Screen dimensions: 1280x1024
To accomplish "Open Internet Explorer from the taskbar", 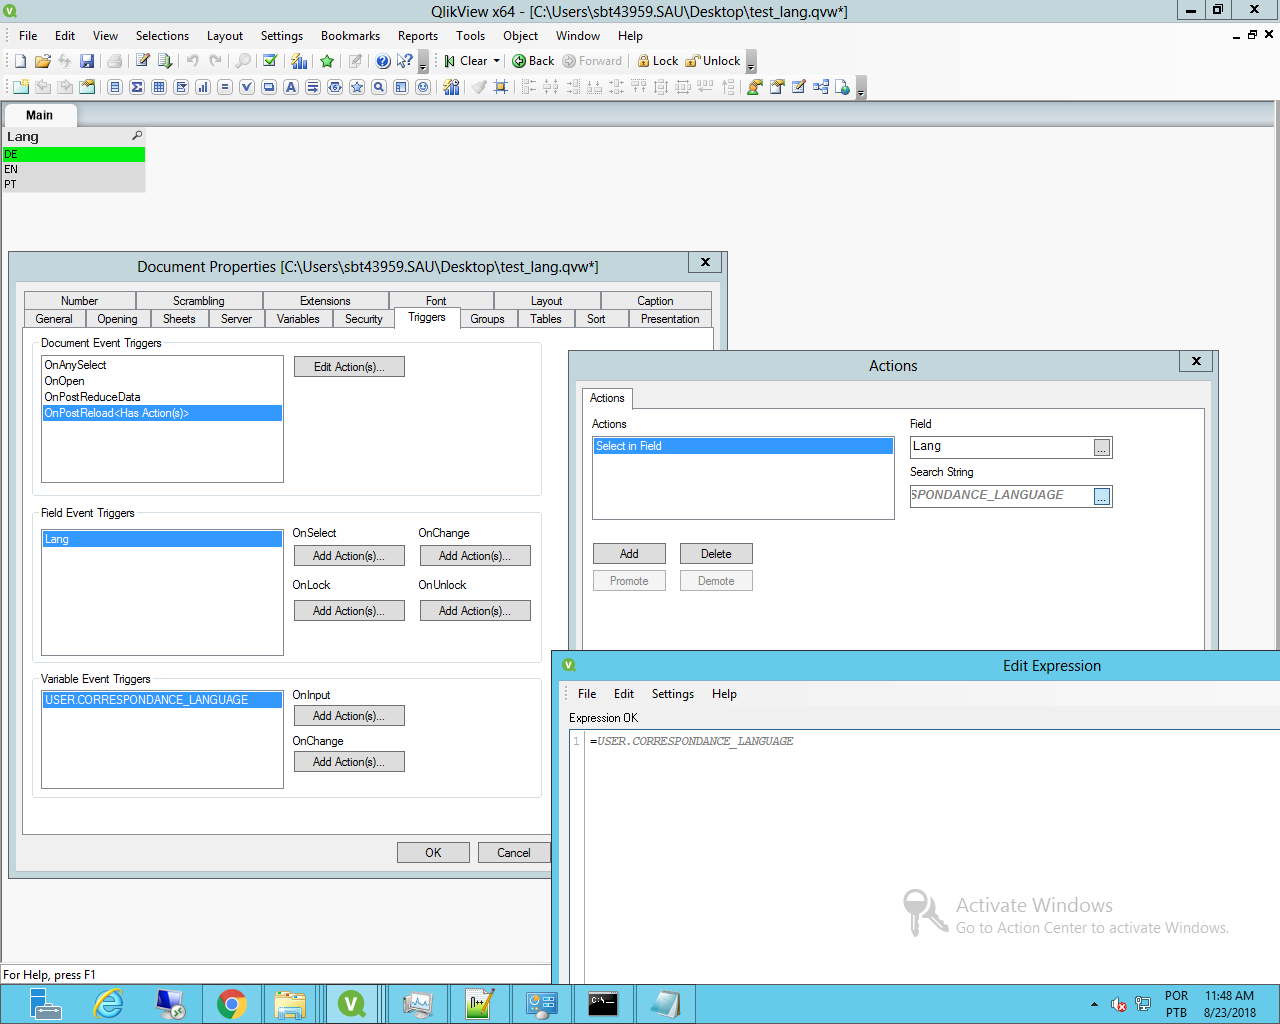I will point(108,1003).
